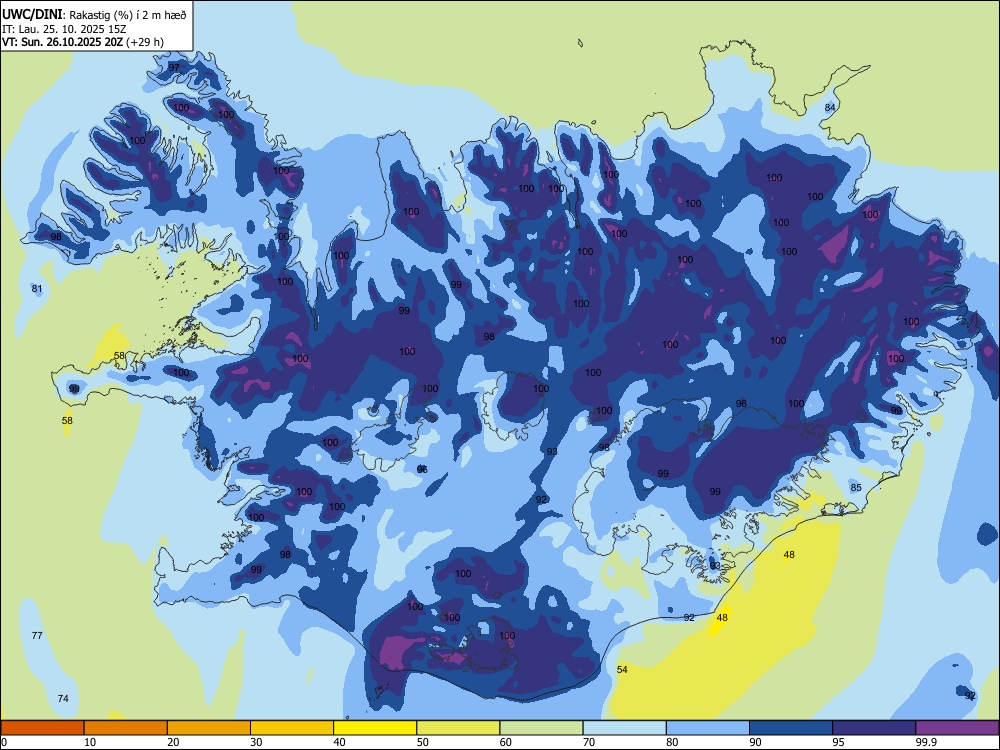
Task: Click the dark blue 90–95 legend swatch
Action: pyautogui.click(x=791, y=728)
